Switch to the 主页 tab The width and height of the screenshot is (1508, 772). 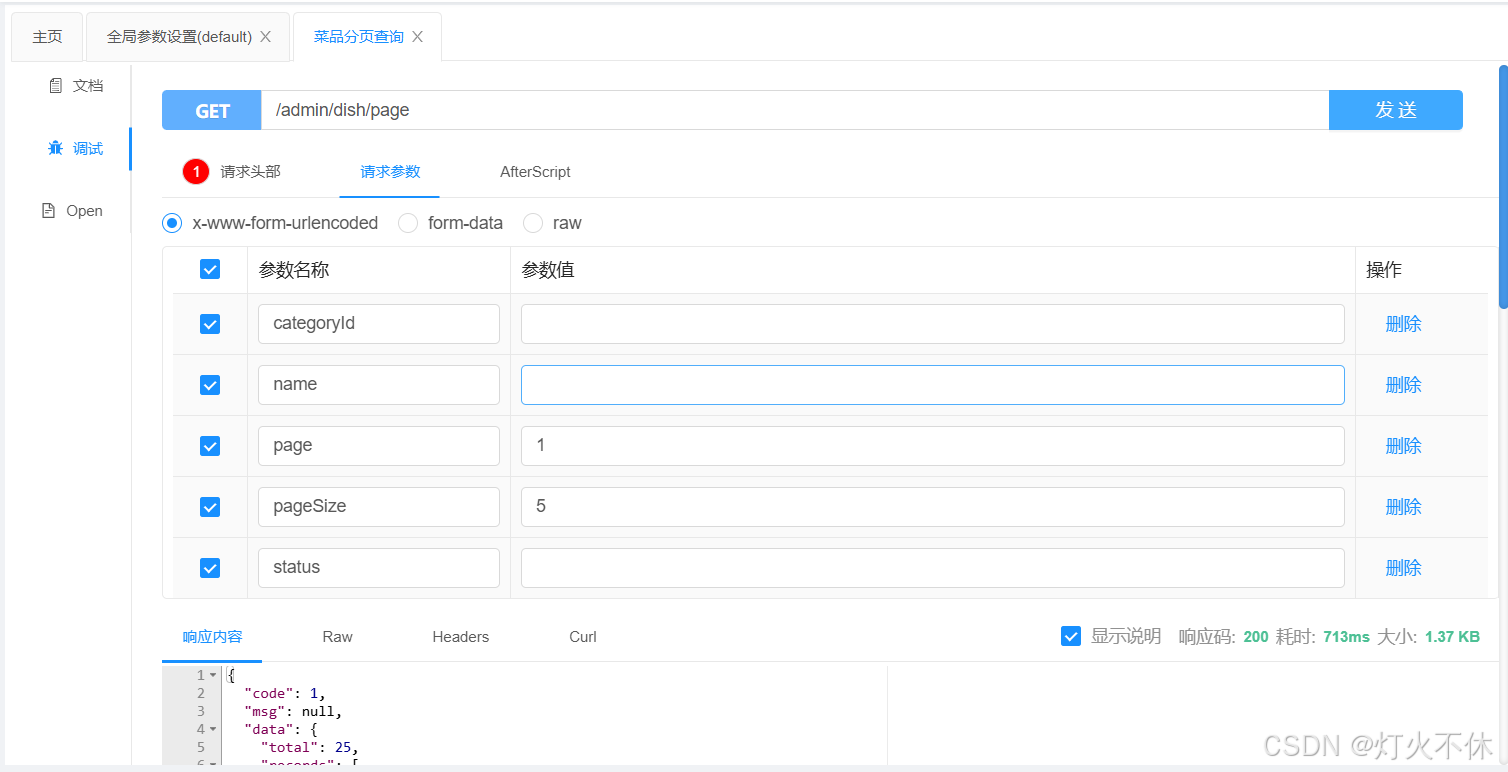click(x=47, y=37)
